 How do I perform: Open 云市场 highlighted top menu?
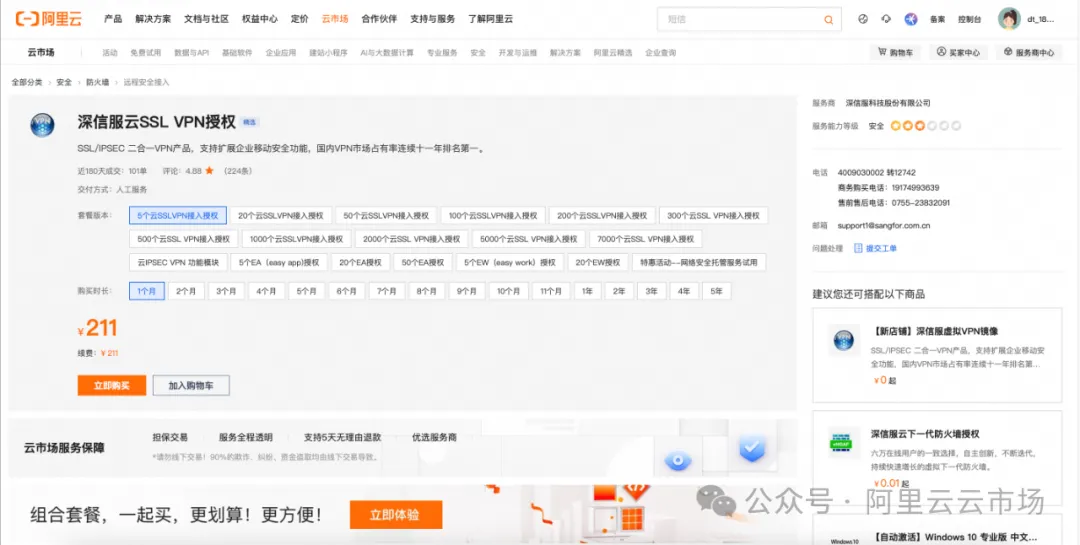335,19
